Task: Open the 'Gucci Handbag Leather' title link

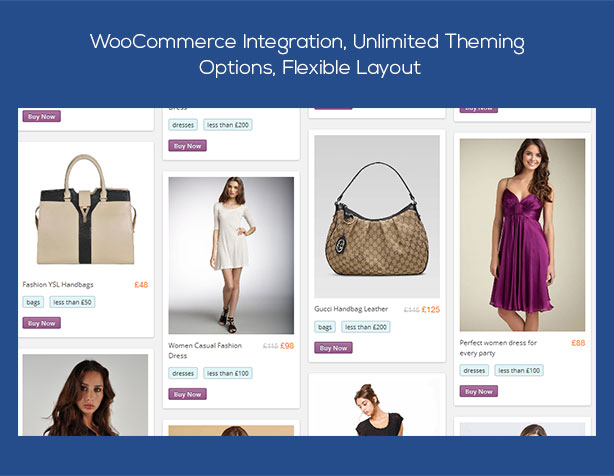Action: coord(351,309)
